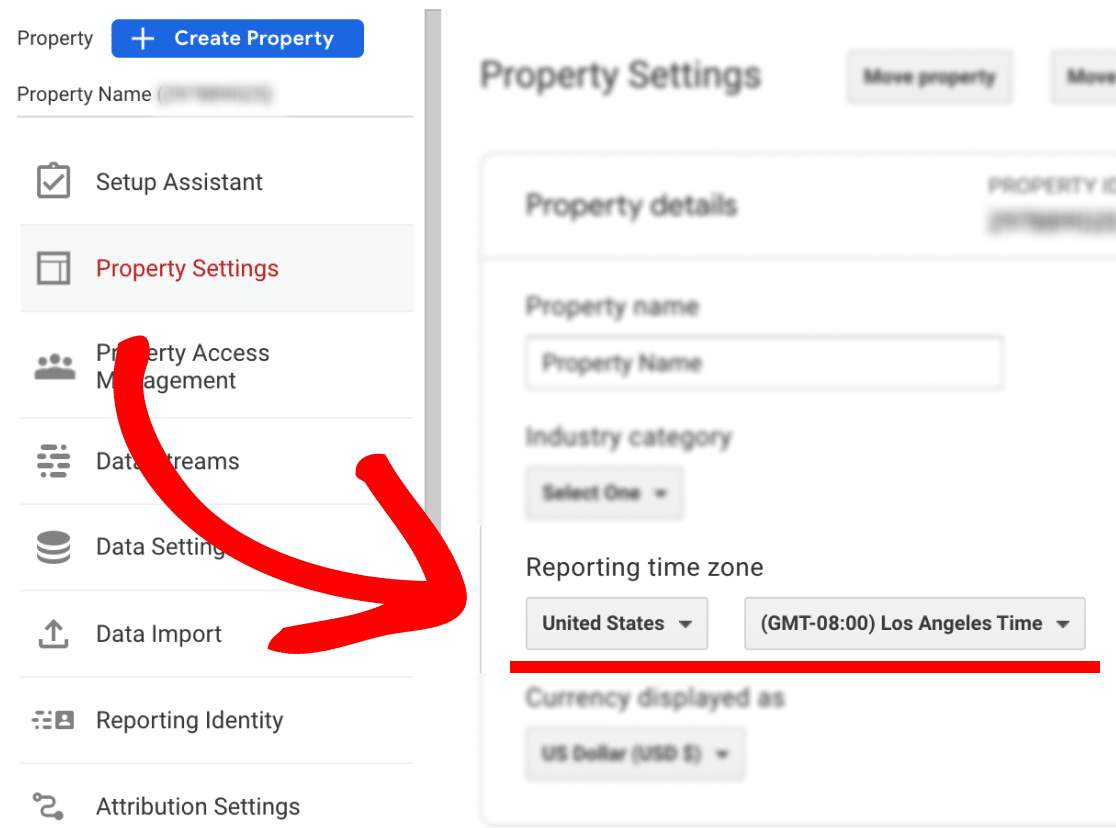
Task: Select Reporting Identity in the sidebar
Action: coord(189,720)
